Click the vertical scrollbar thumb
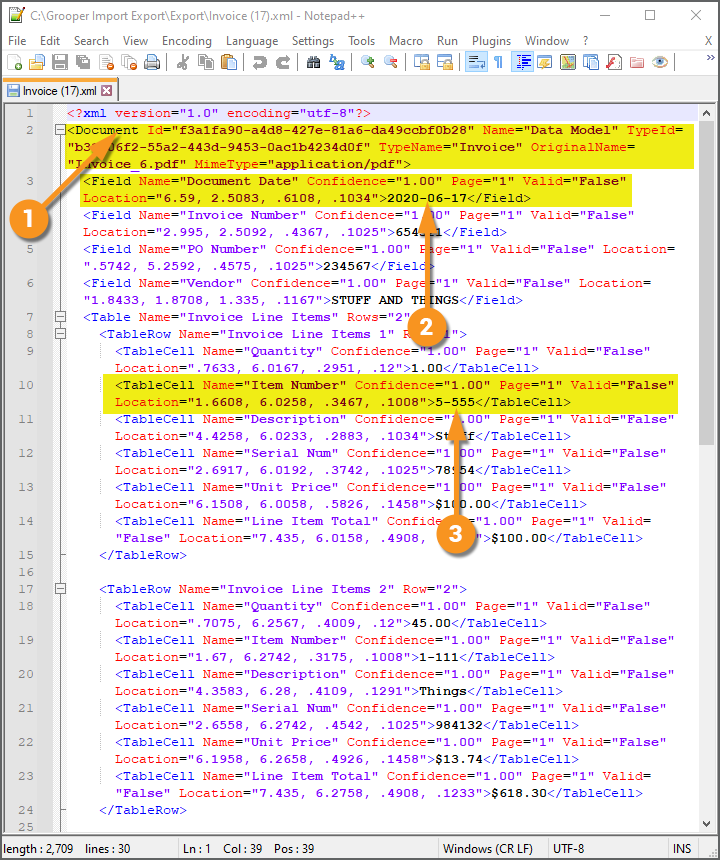This screenshot has height=860, width=720. [706, 283]
